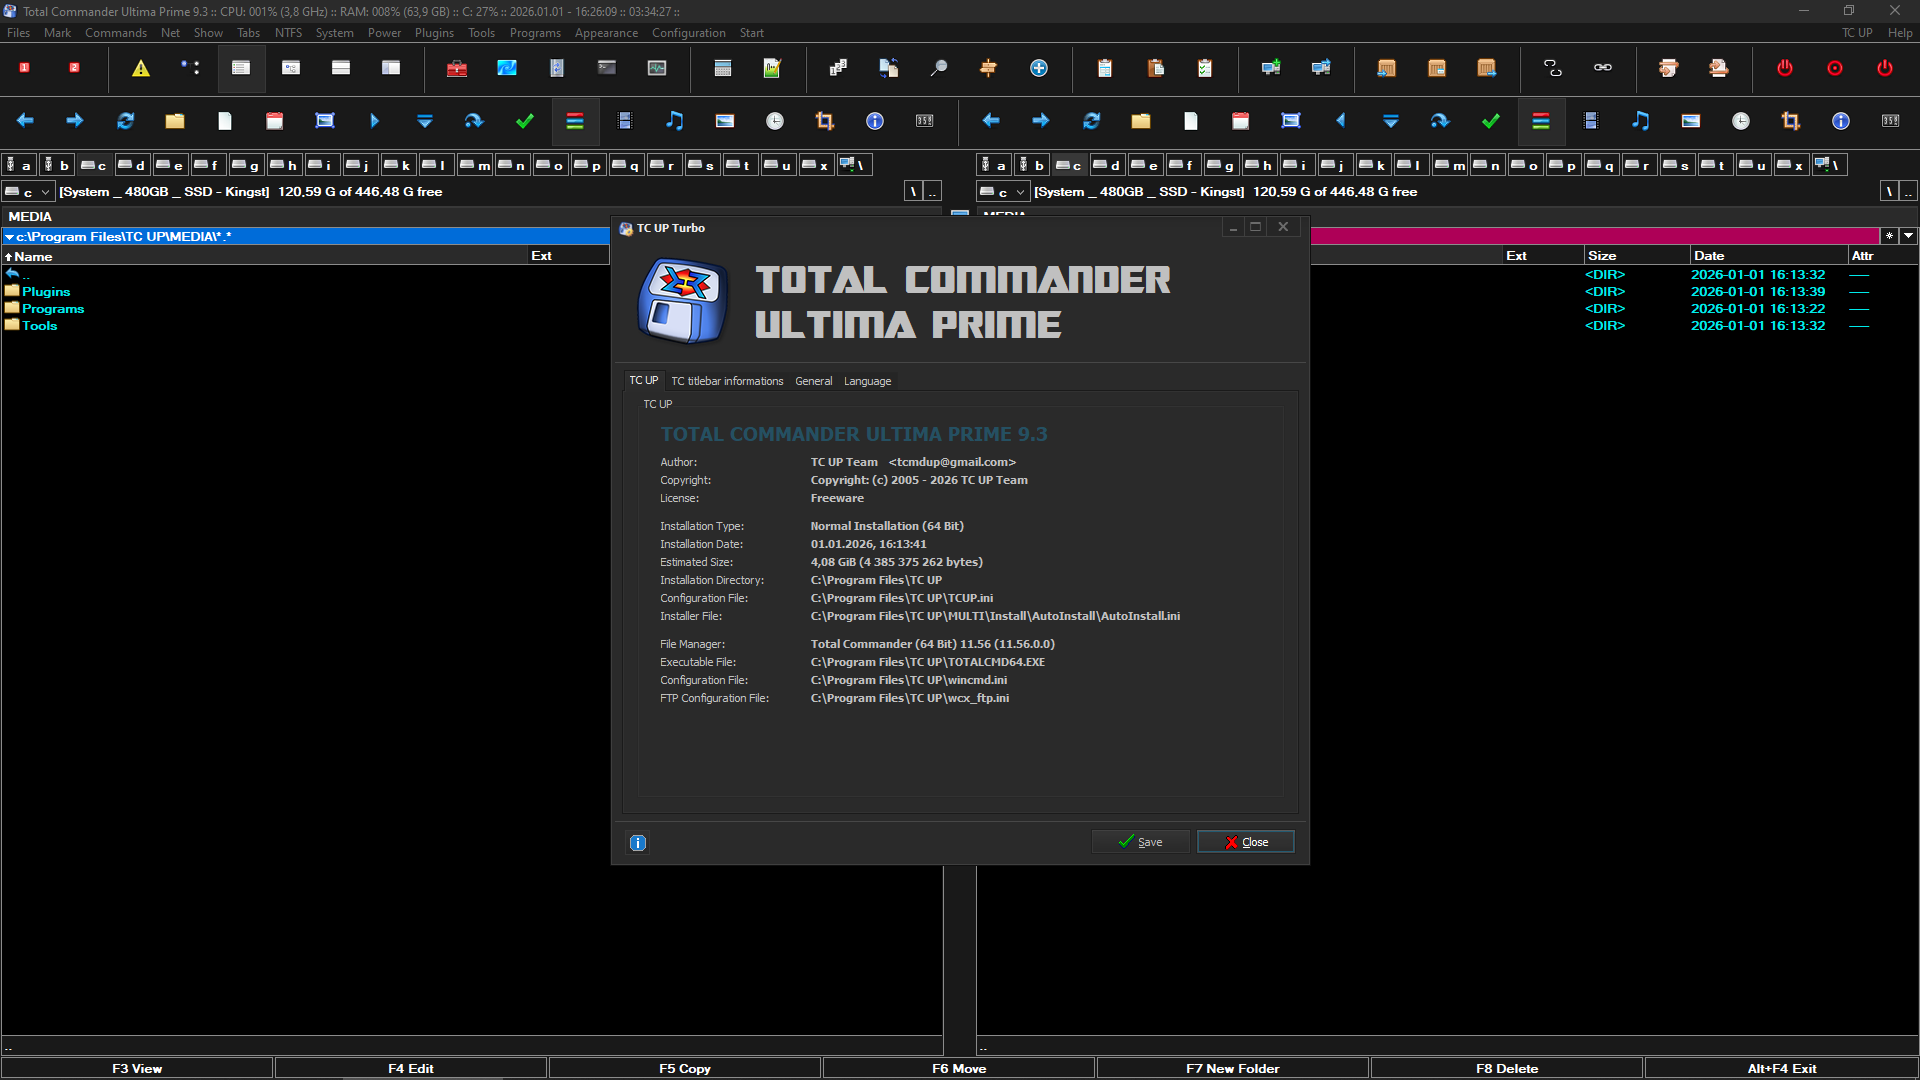
Task: Toggle the full view list icon in main toolbar
Action: [241, 68]
